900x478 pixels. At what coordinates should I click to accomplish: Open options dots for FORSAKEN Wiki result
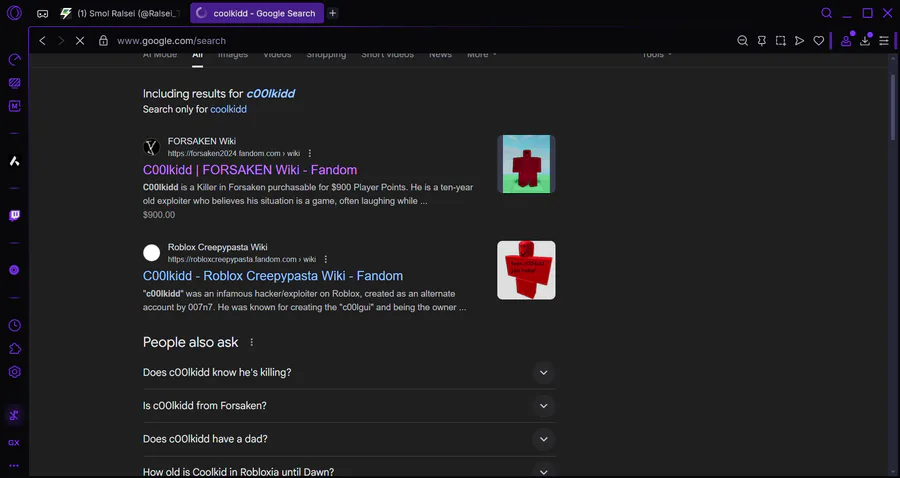pos(310,153)
